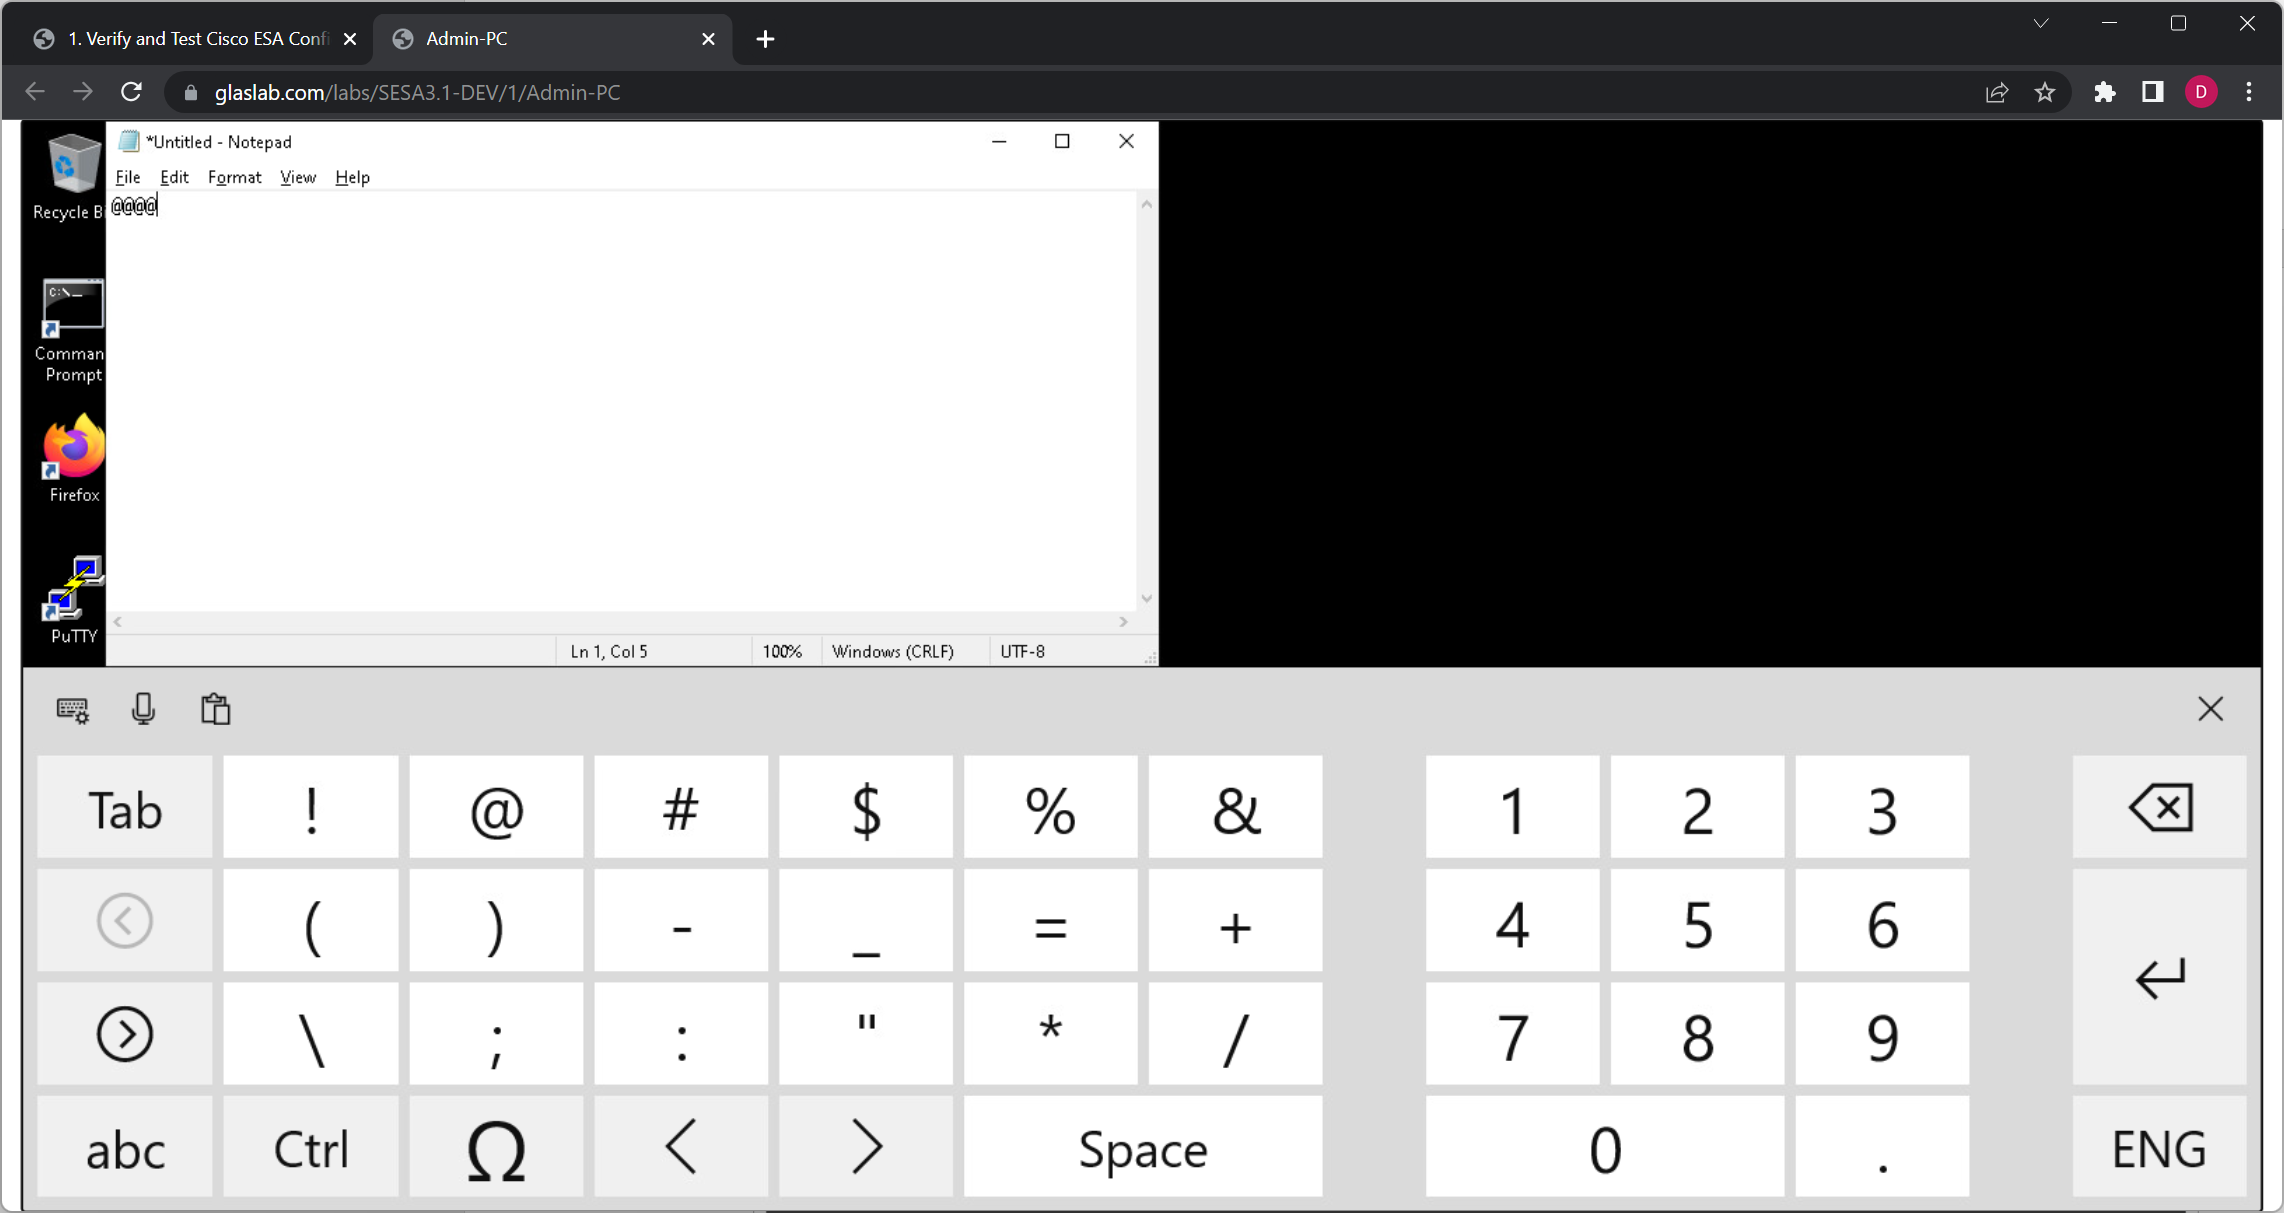This screenshot has height=1213, width=2284.
Task: Open the keyboard settings icon
Action: 72,709
